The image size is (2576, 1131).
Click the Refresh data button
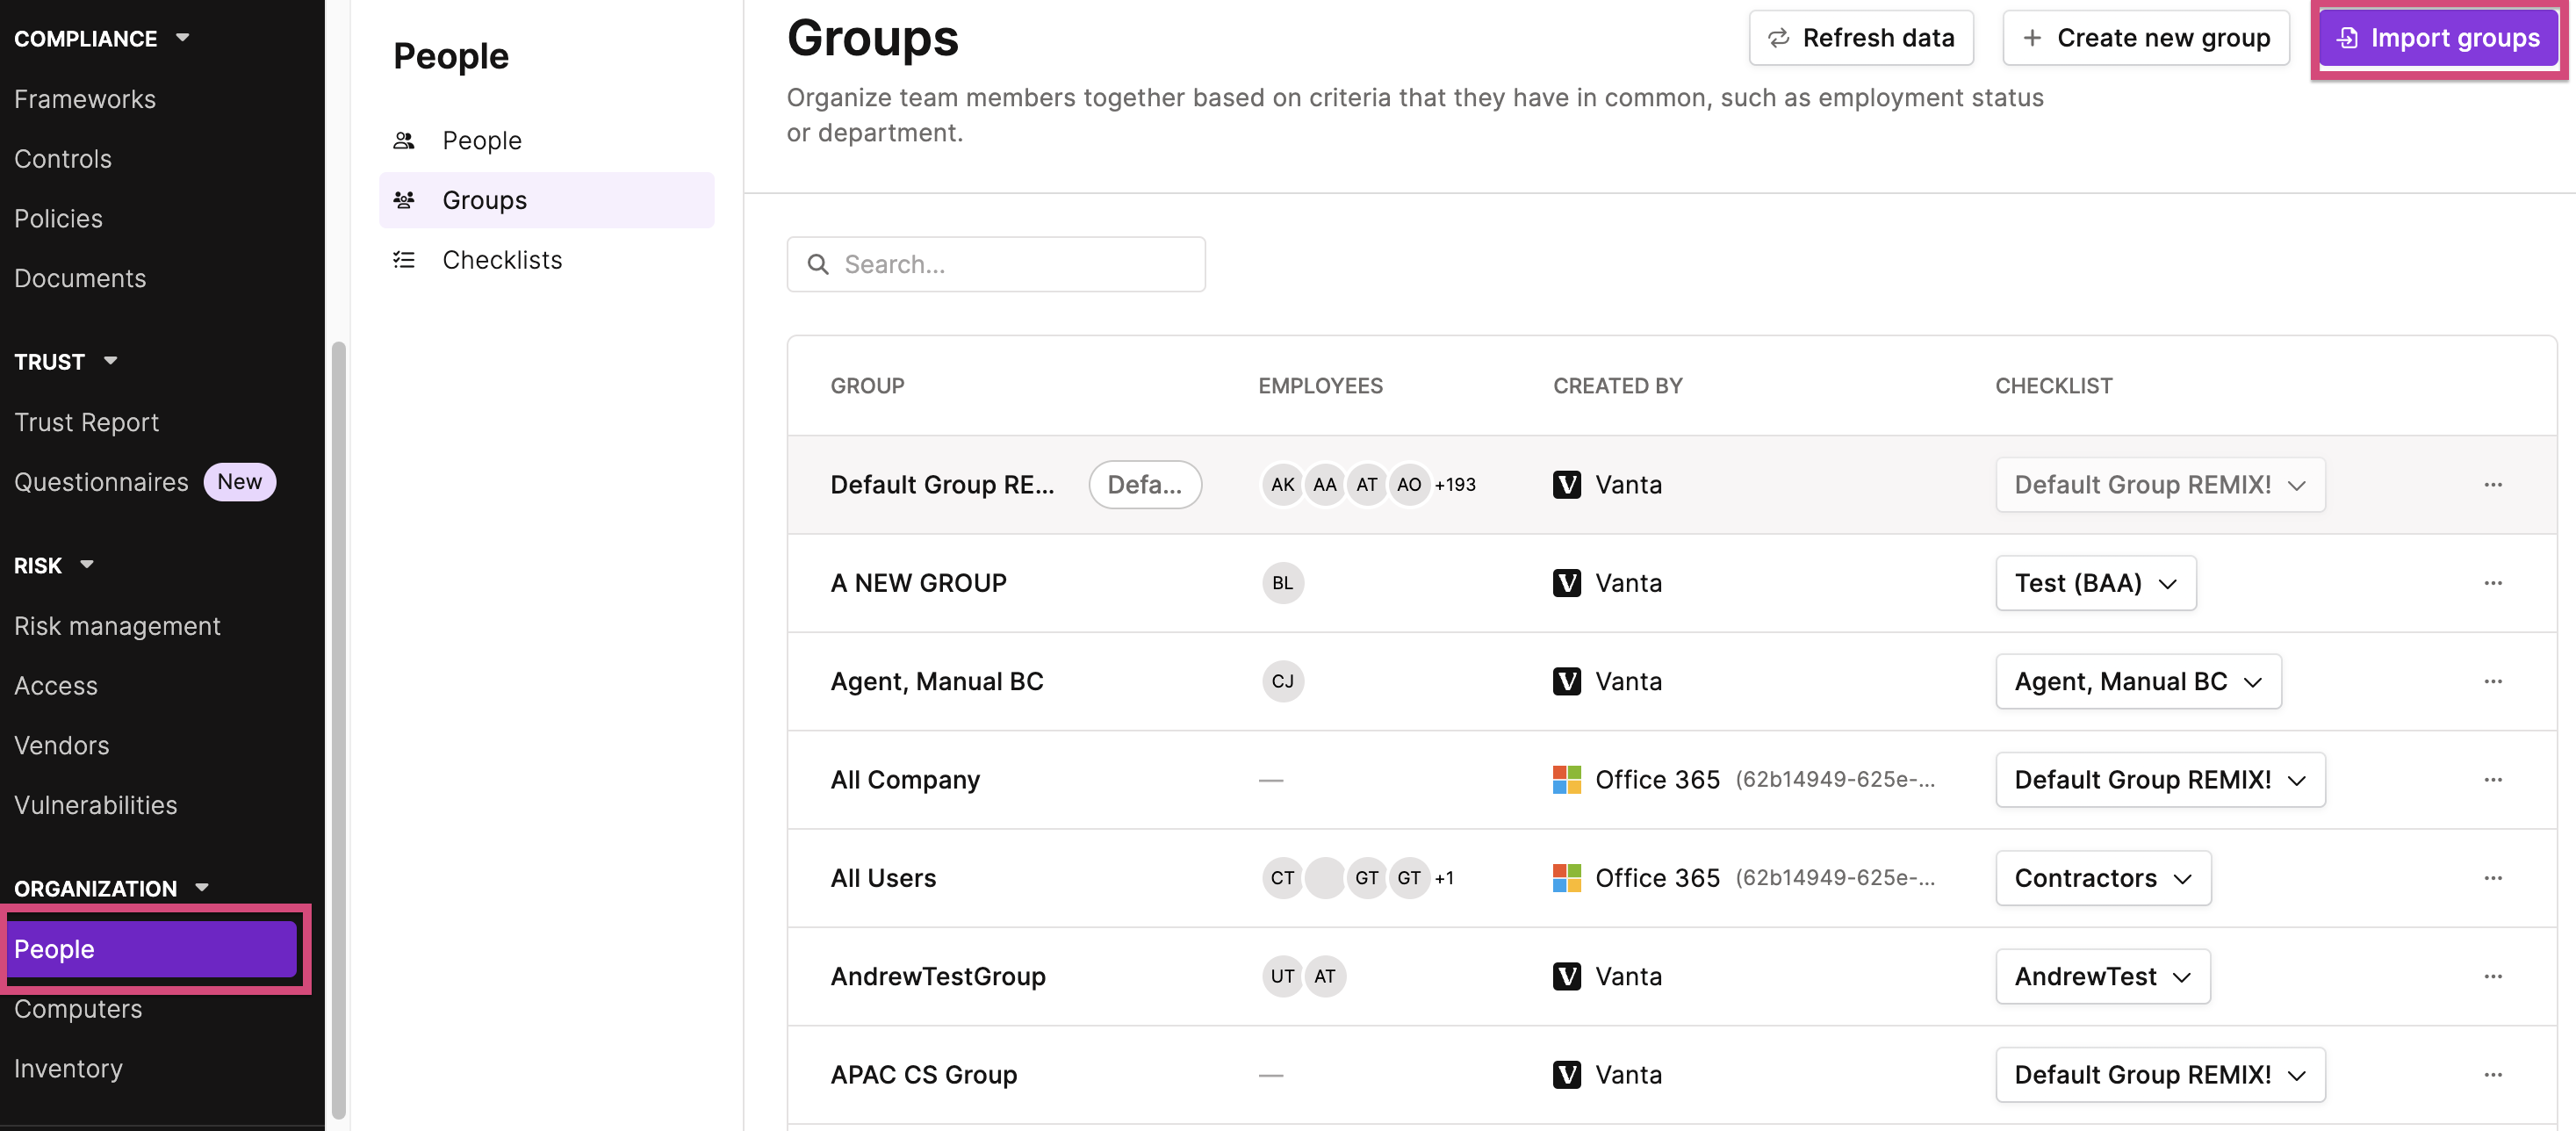click(x=1861, y=38)
